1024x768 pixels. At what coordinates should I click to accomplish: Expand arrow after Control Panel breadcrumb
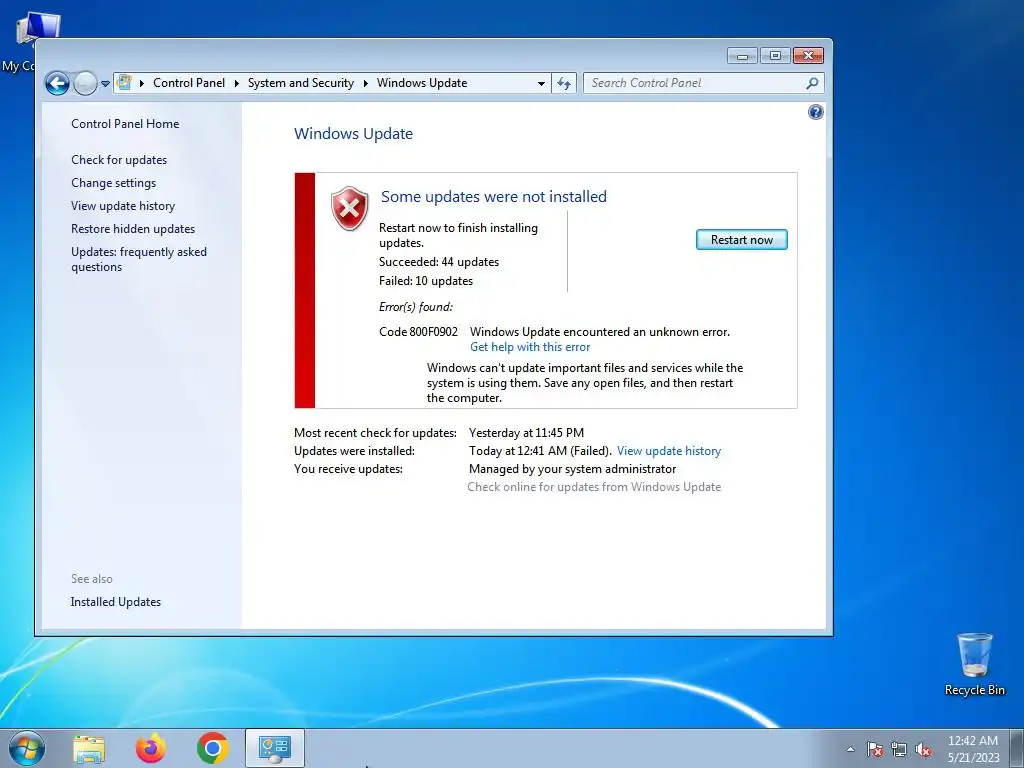(x=236, y=83)
